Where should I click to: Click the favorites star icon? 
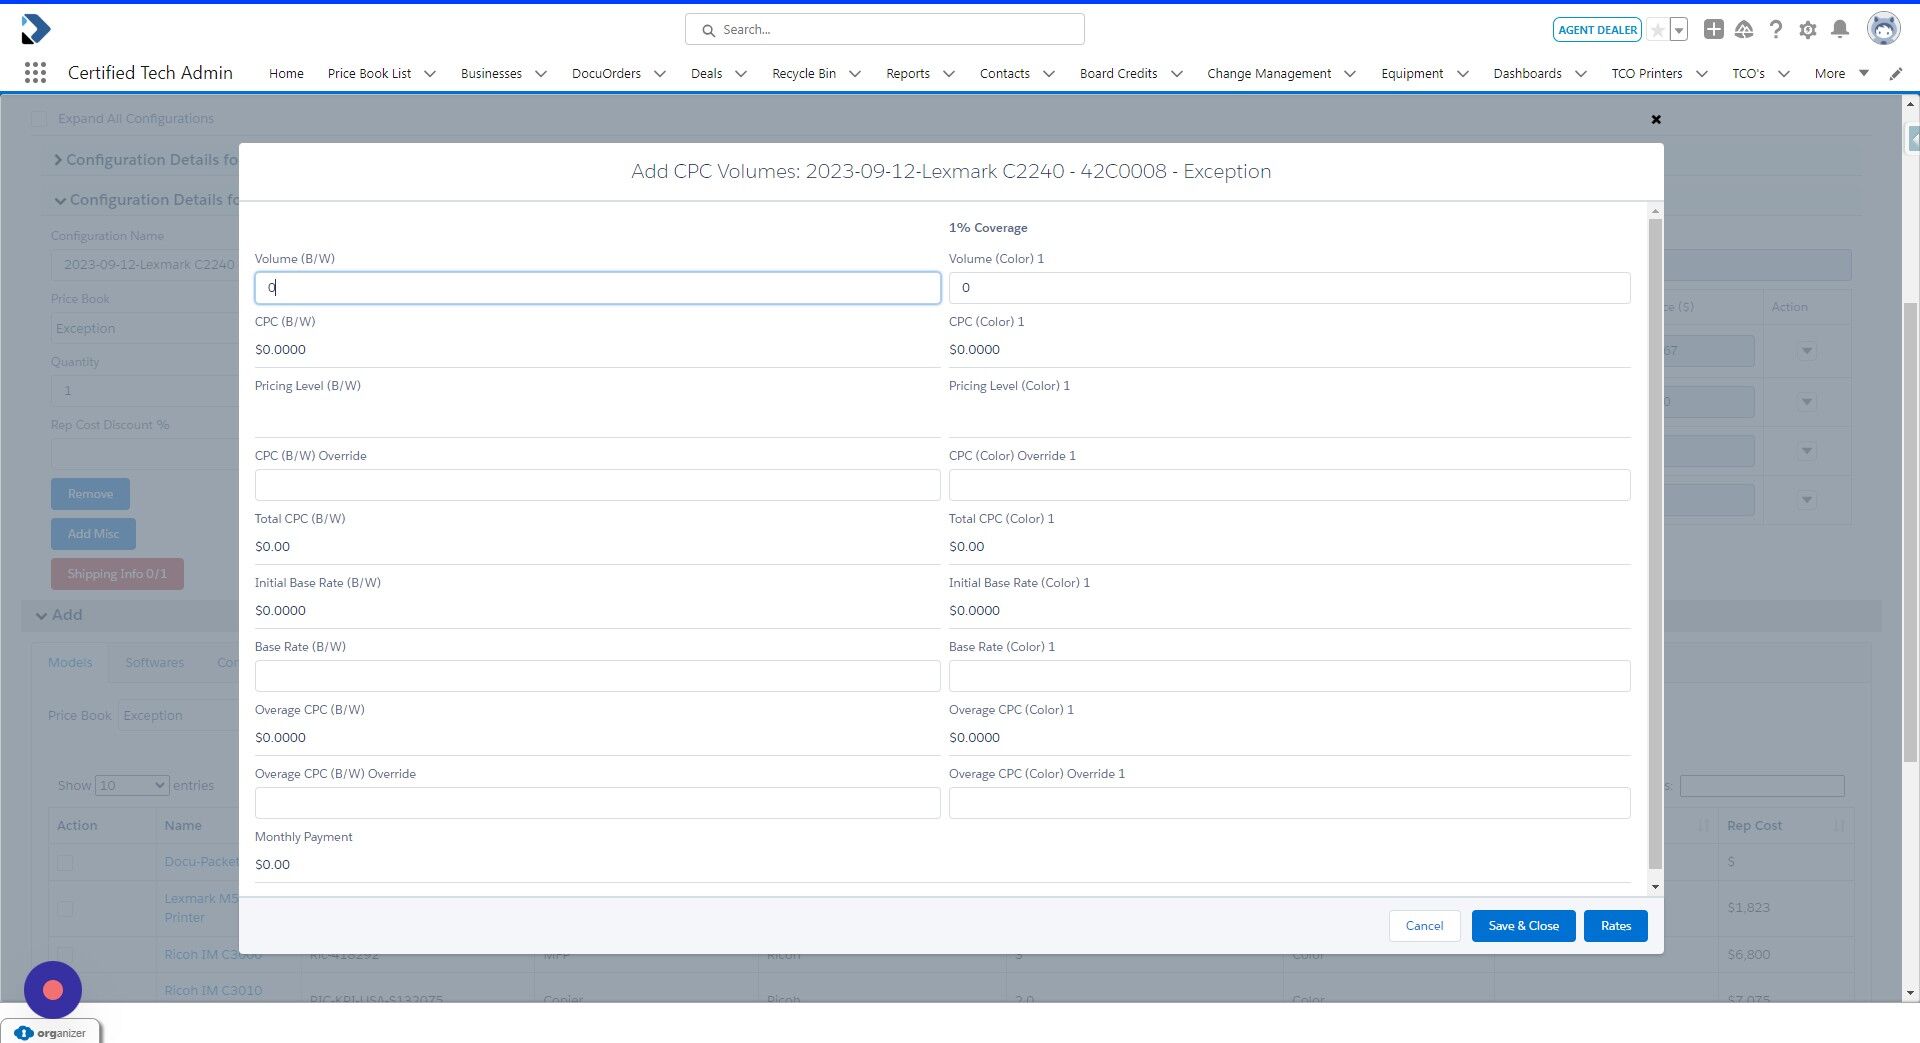point(1657,29)
